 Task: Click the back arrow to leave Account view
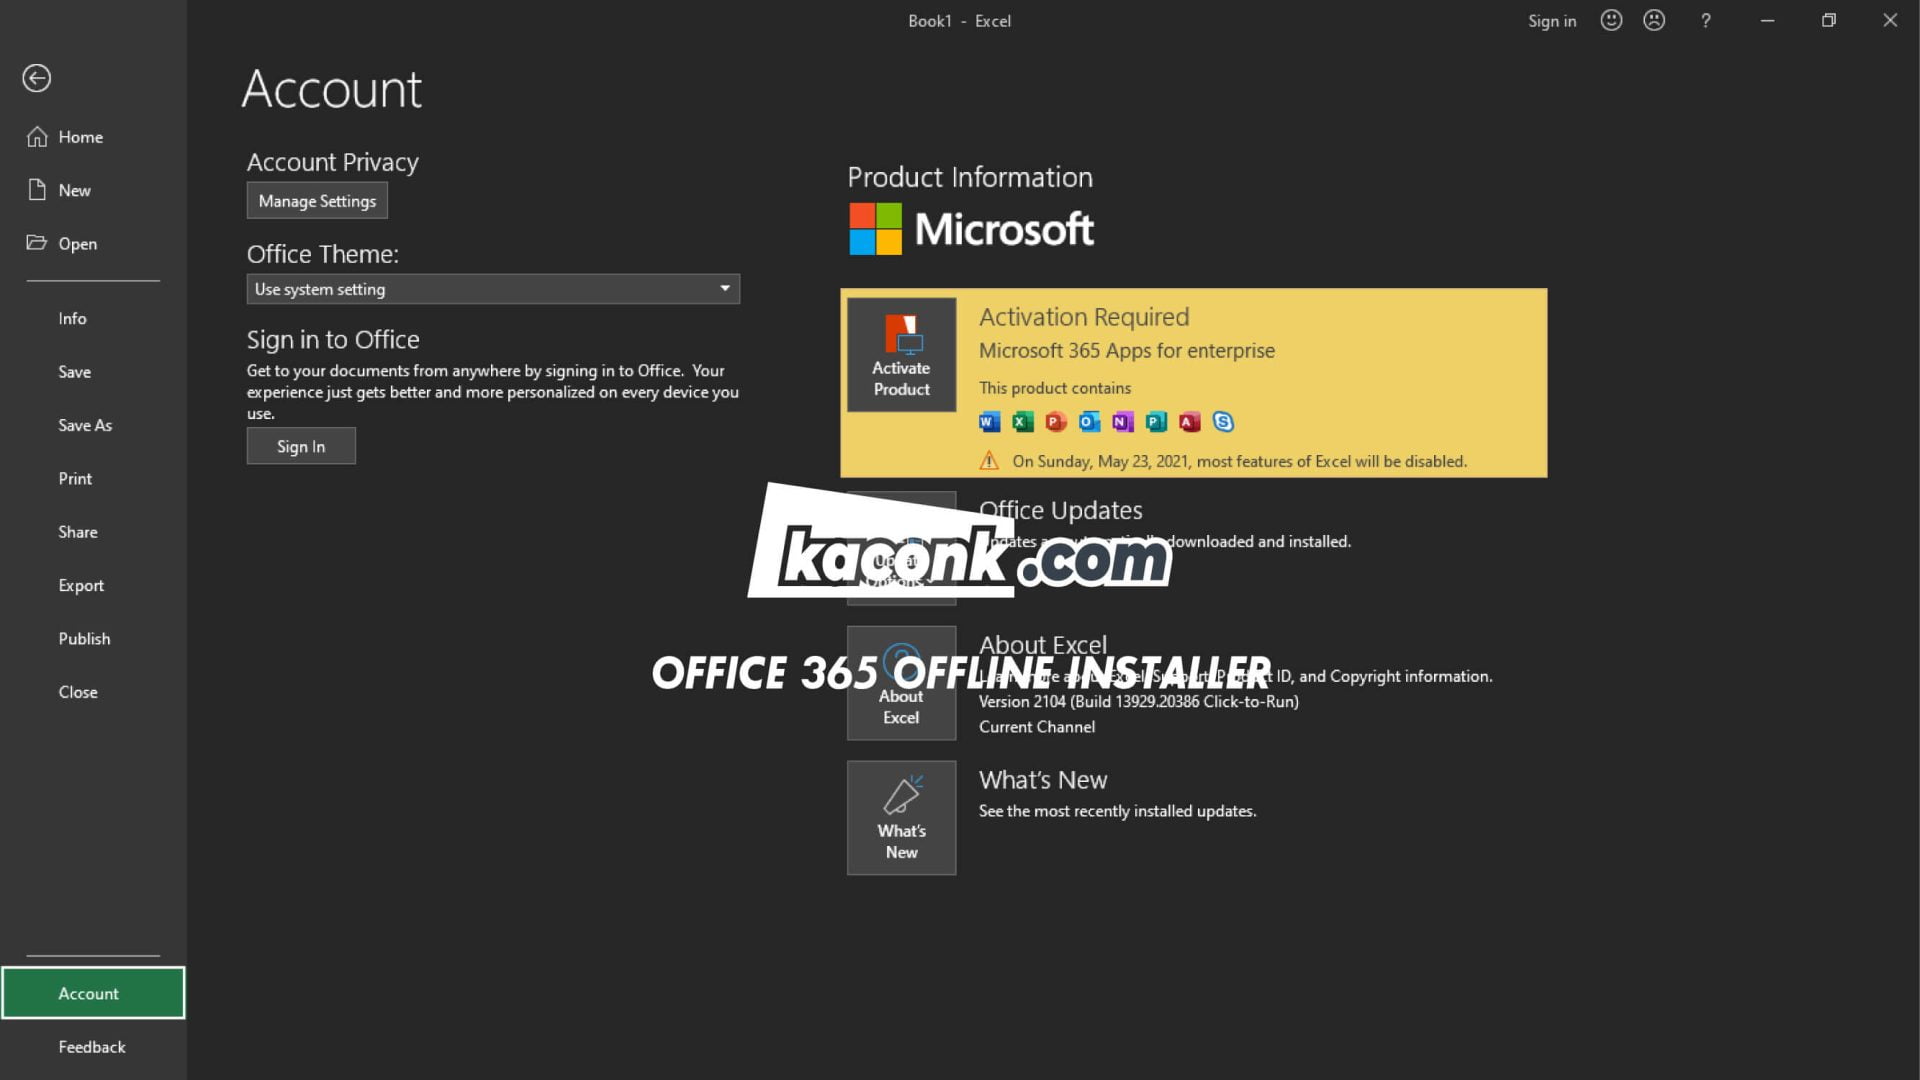click(37, 78)
